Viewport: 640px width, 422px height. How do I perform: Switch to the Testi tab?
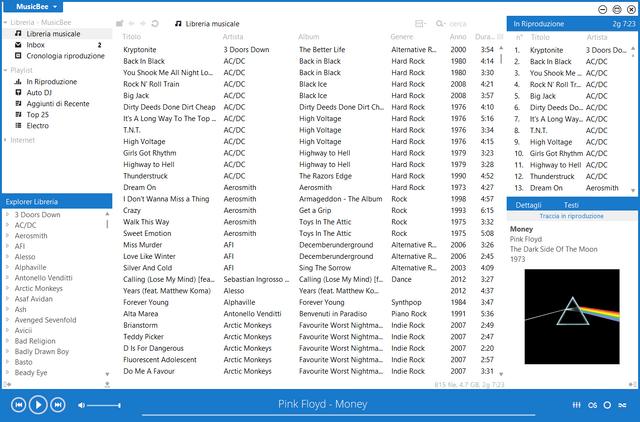click(571, 205)
